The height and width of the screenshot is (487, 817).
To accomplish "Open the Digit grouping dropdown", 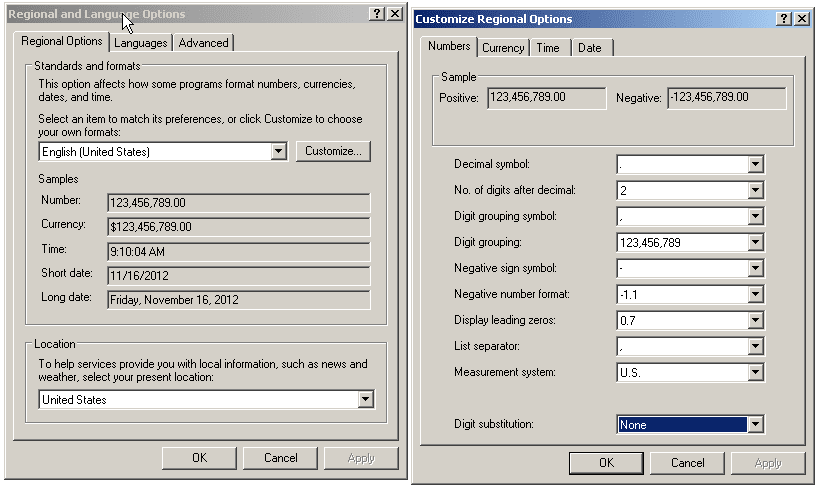I will (x=755, y=243).
